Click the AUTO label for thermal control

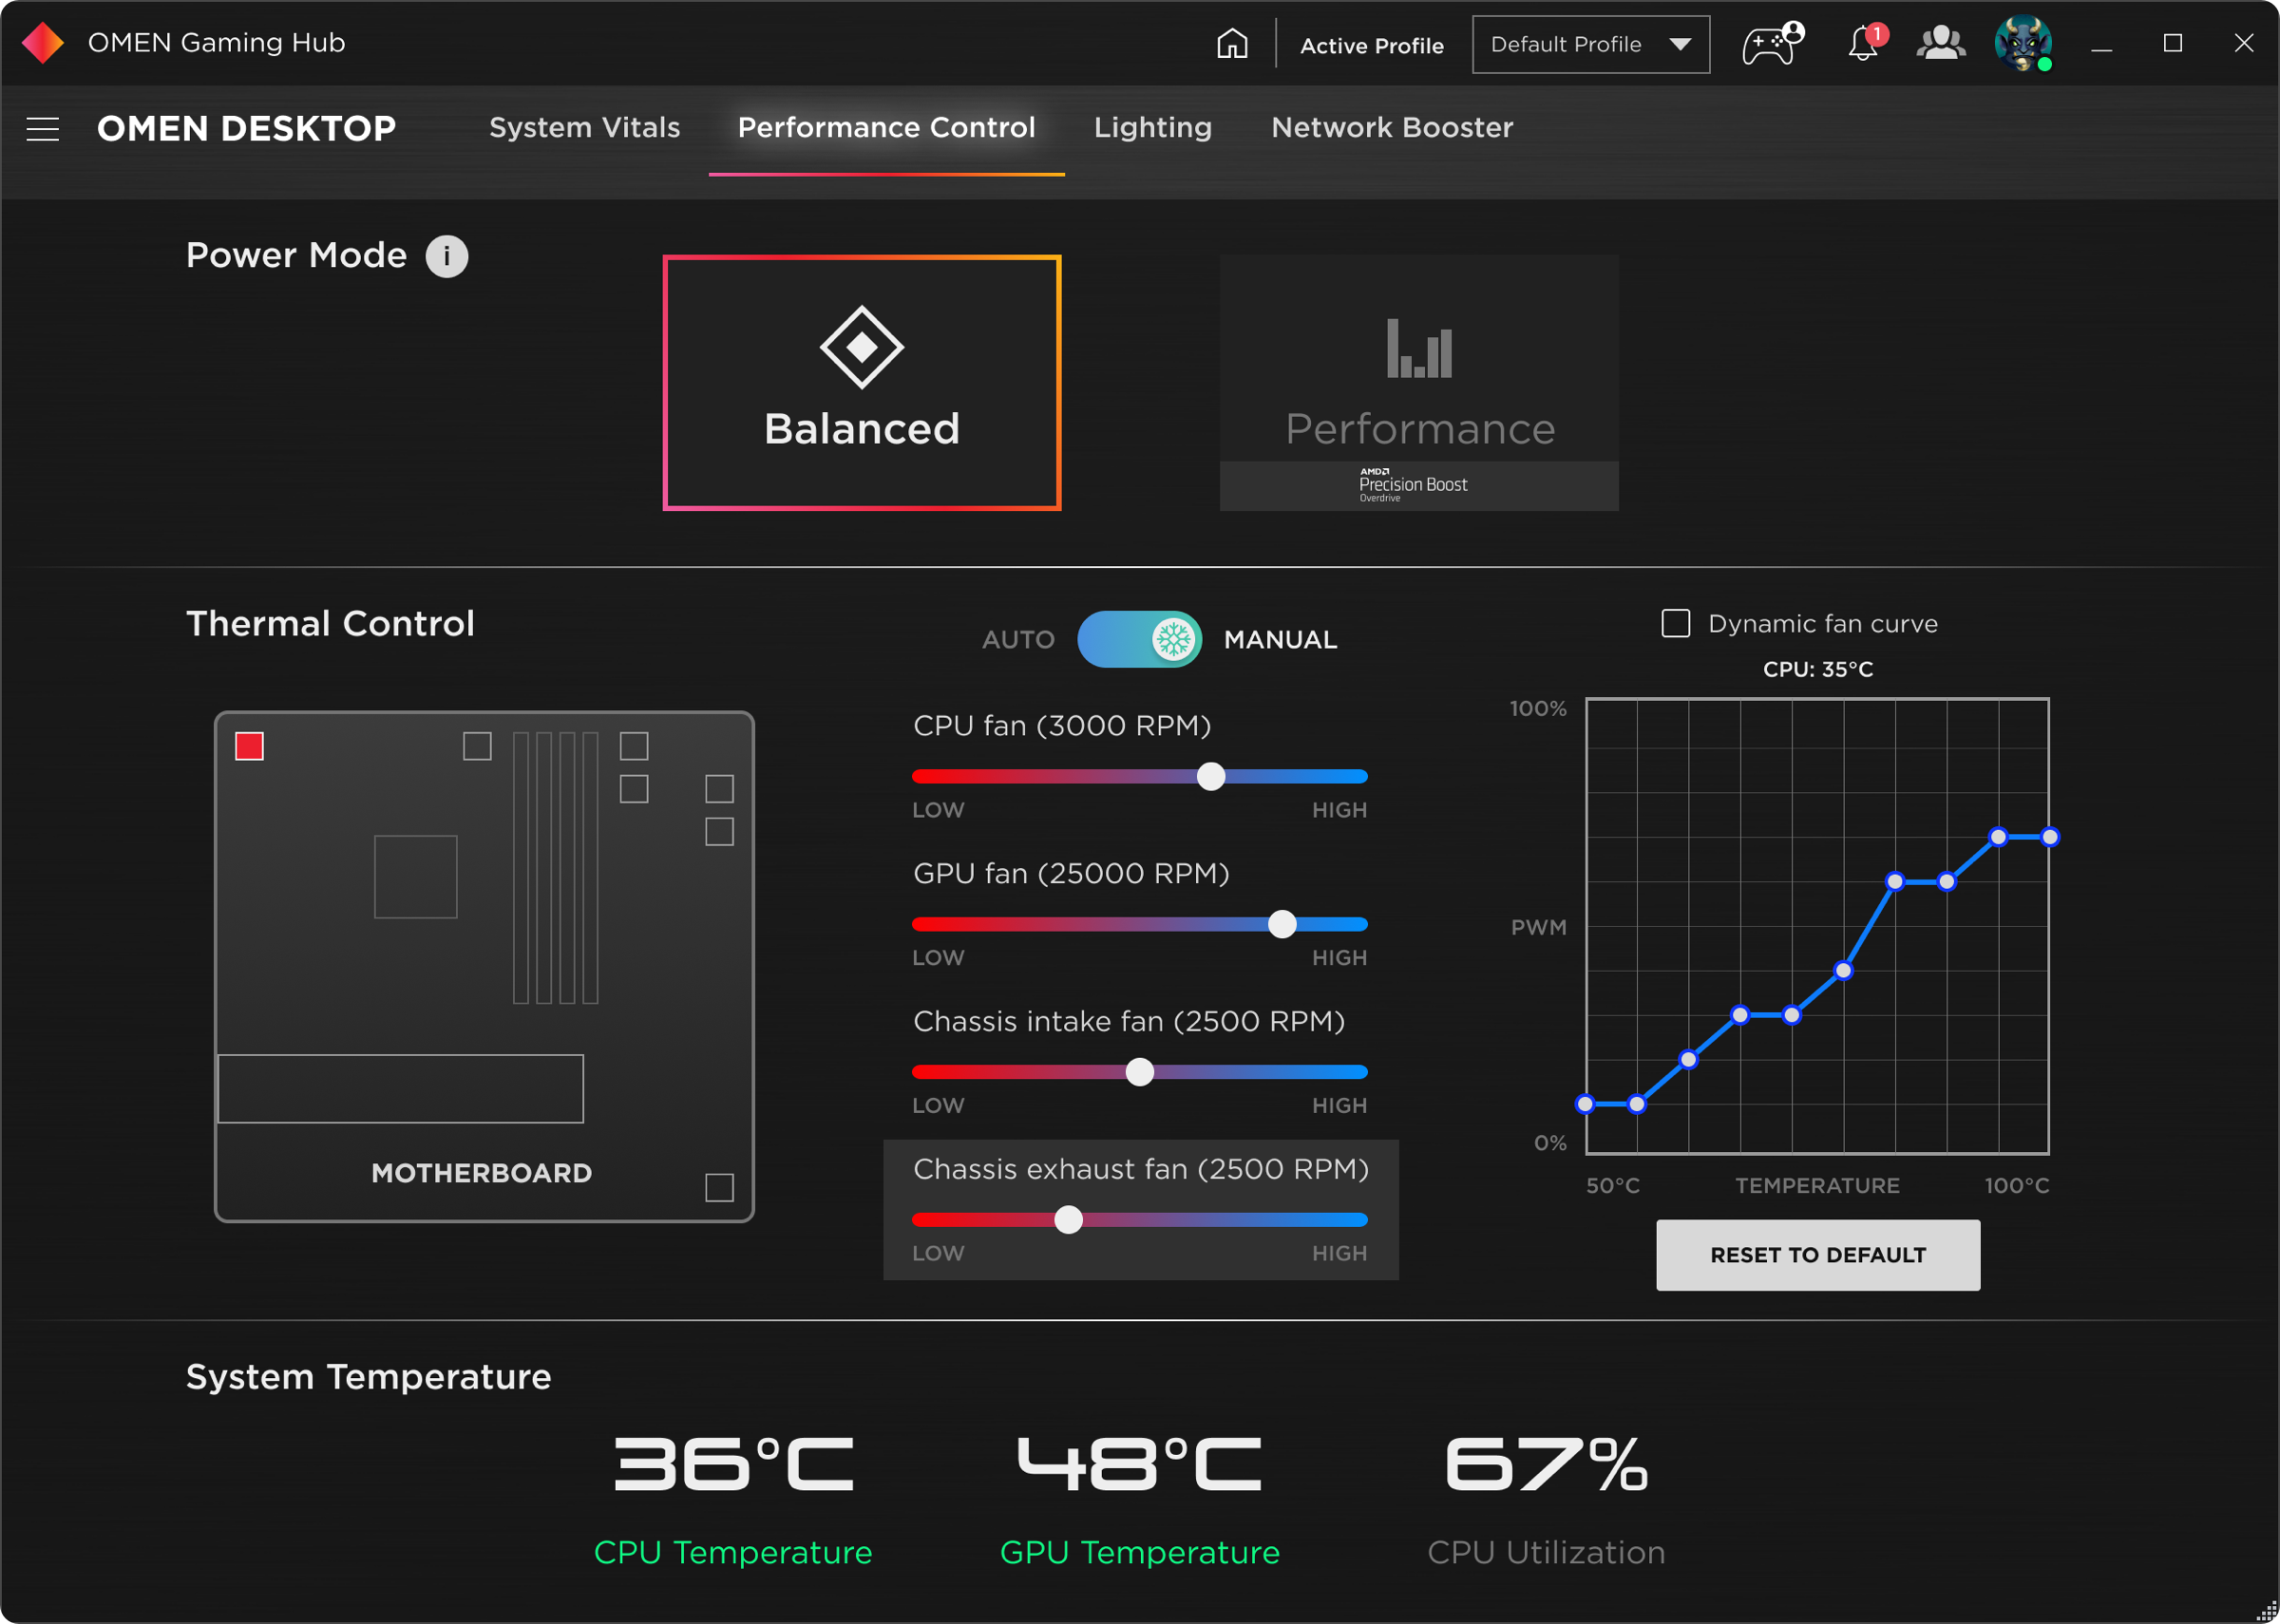coord(1019,640)
